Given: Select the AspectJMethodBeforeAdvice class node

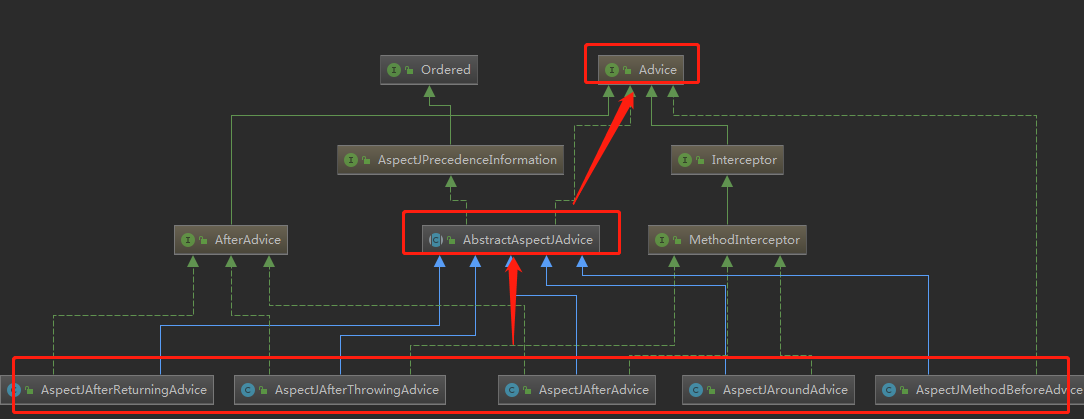Looking at the screenshot, I should (980, 390).
